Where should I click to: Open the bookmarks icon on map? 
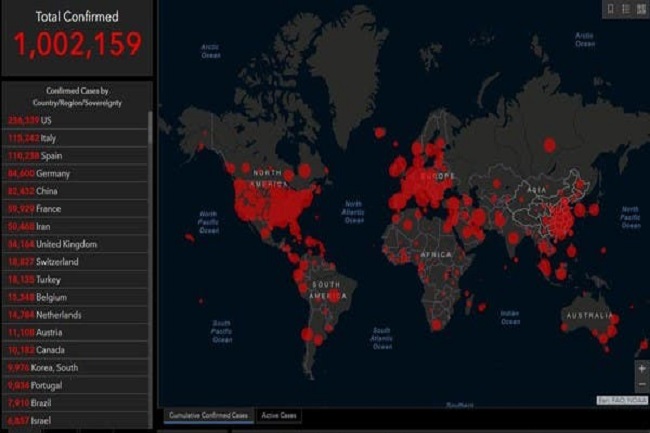point(611,10)
